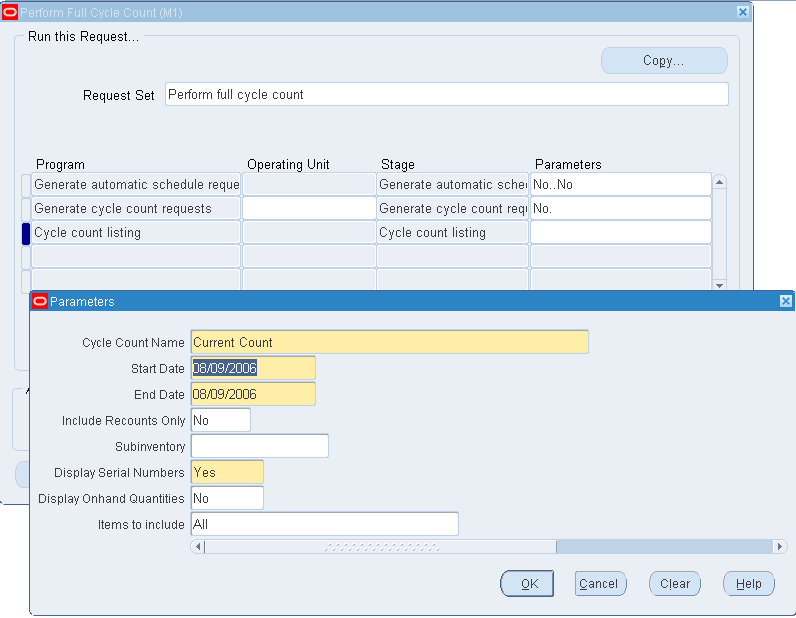Click the Items to include field

tap(325, 524)
